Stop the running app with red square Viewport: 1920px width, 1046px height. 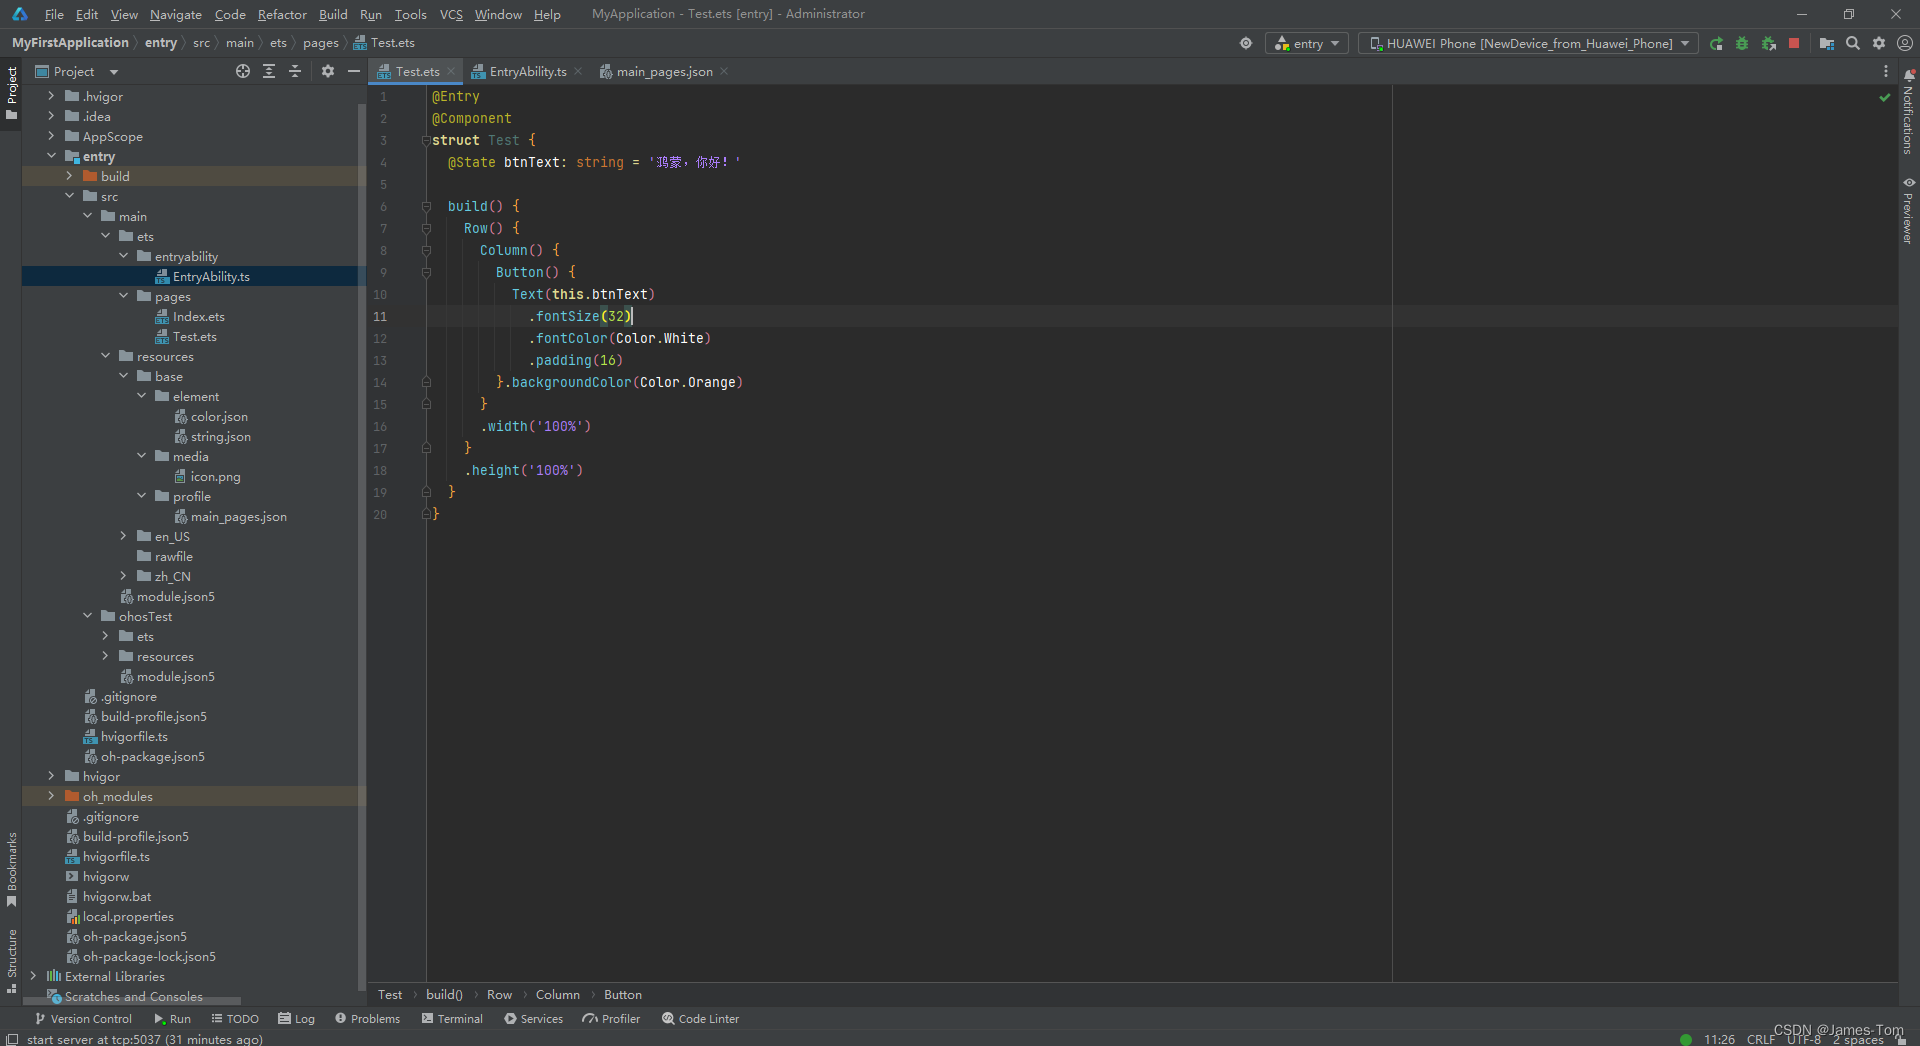[x=1794, y=43]
